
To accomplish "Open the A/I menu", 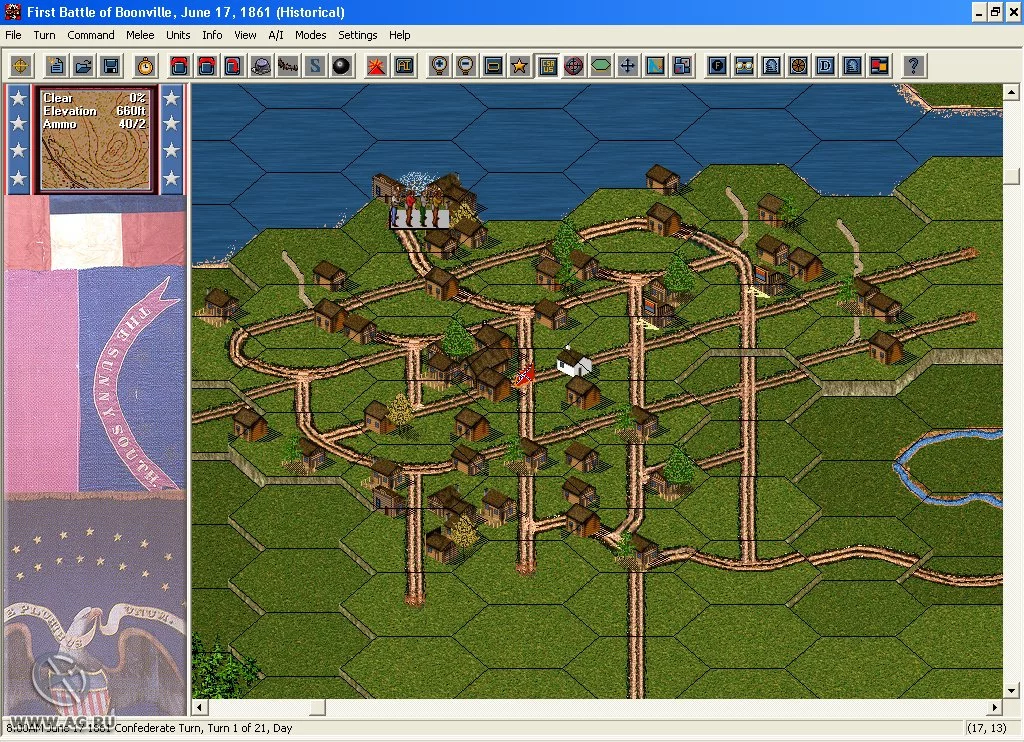I will tap(276, 35).
